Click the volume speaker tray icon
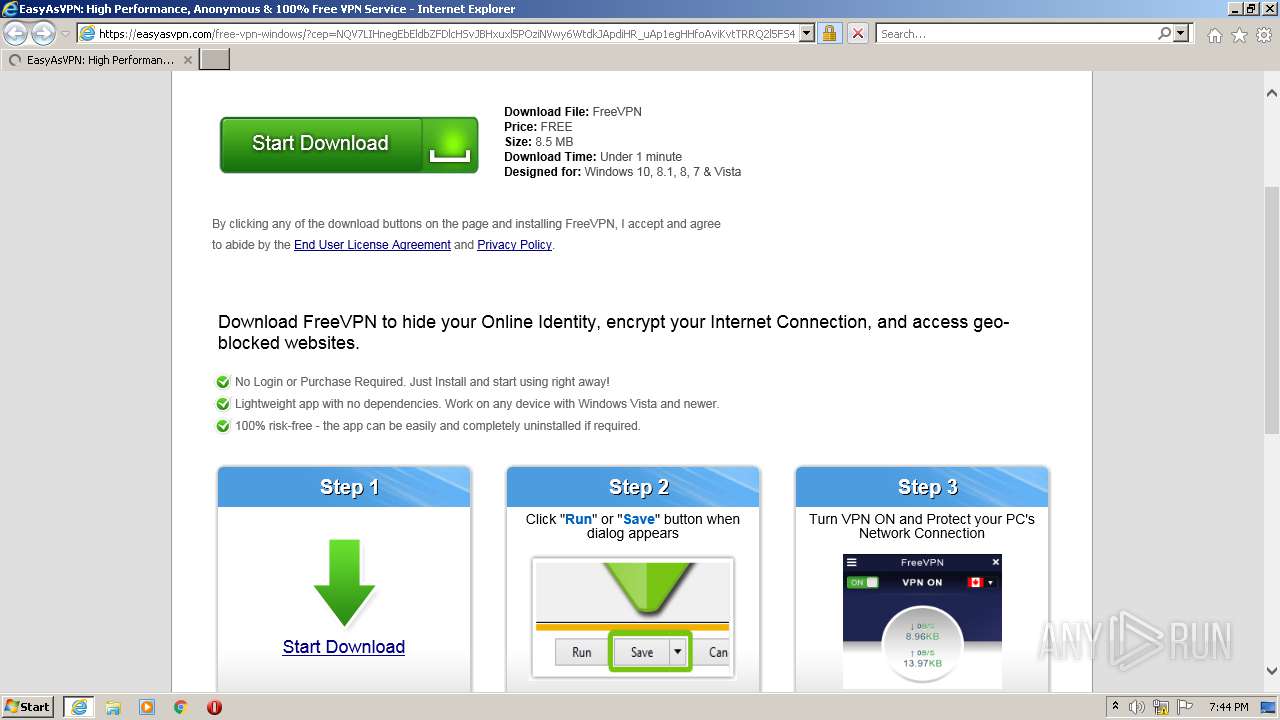 1137,707
